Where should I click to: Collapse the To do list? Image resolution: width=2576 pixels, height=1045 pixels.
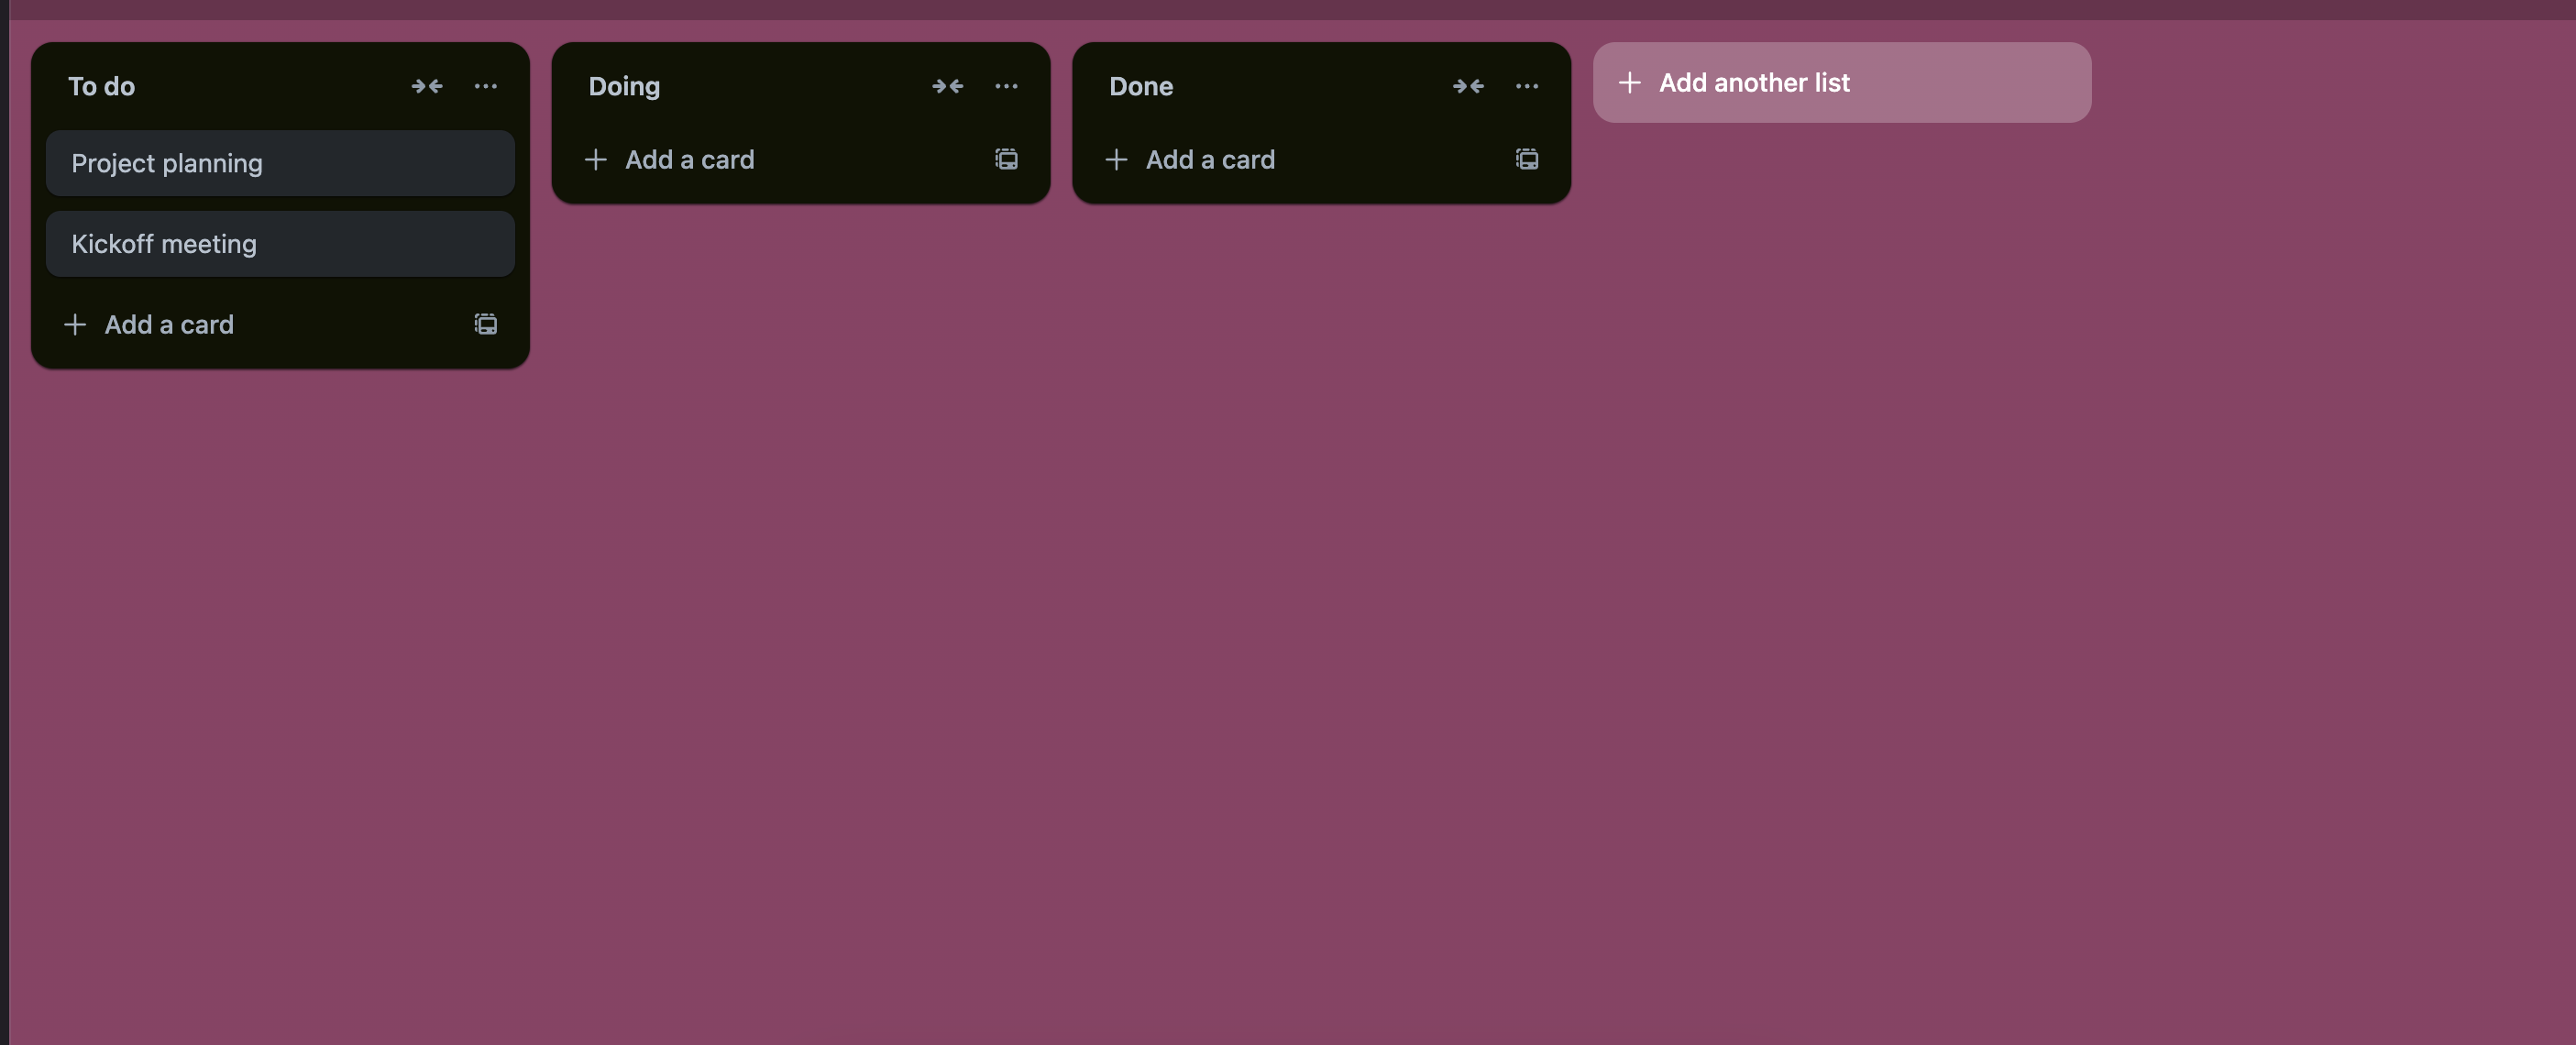427,86
